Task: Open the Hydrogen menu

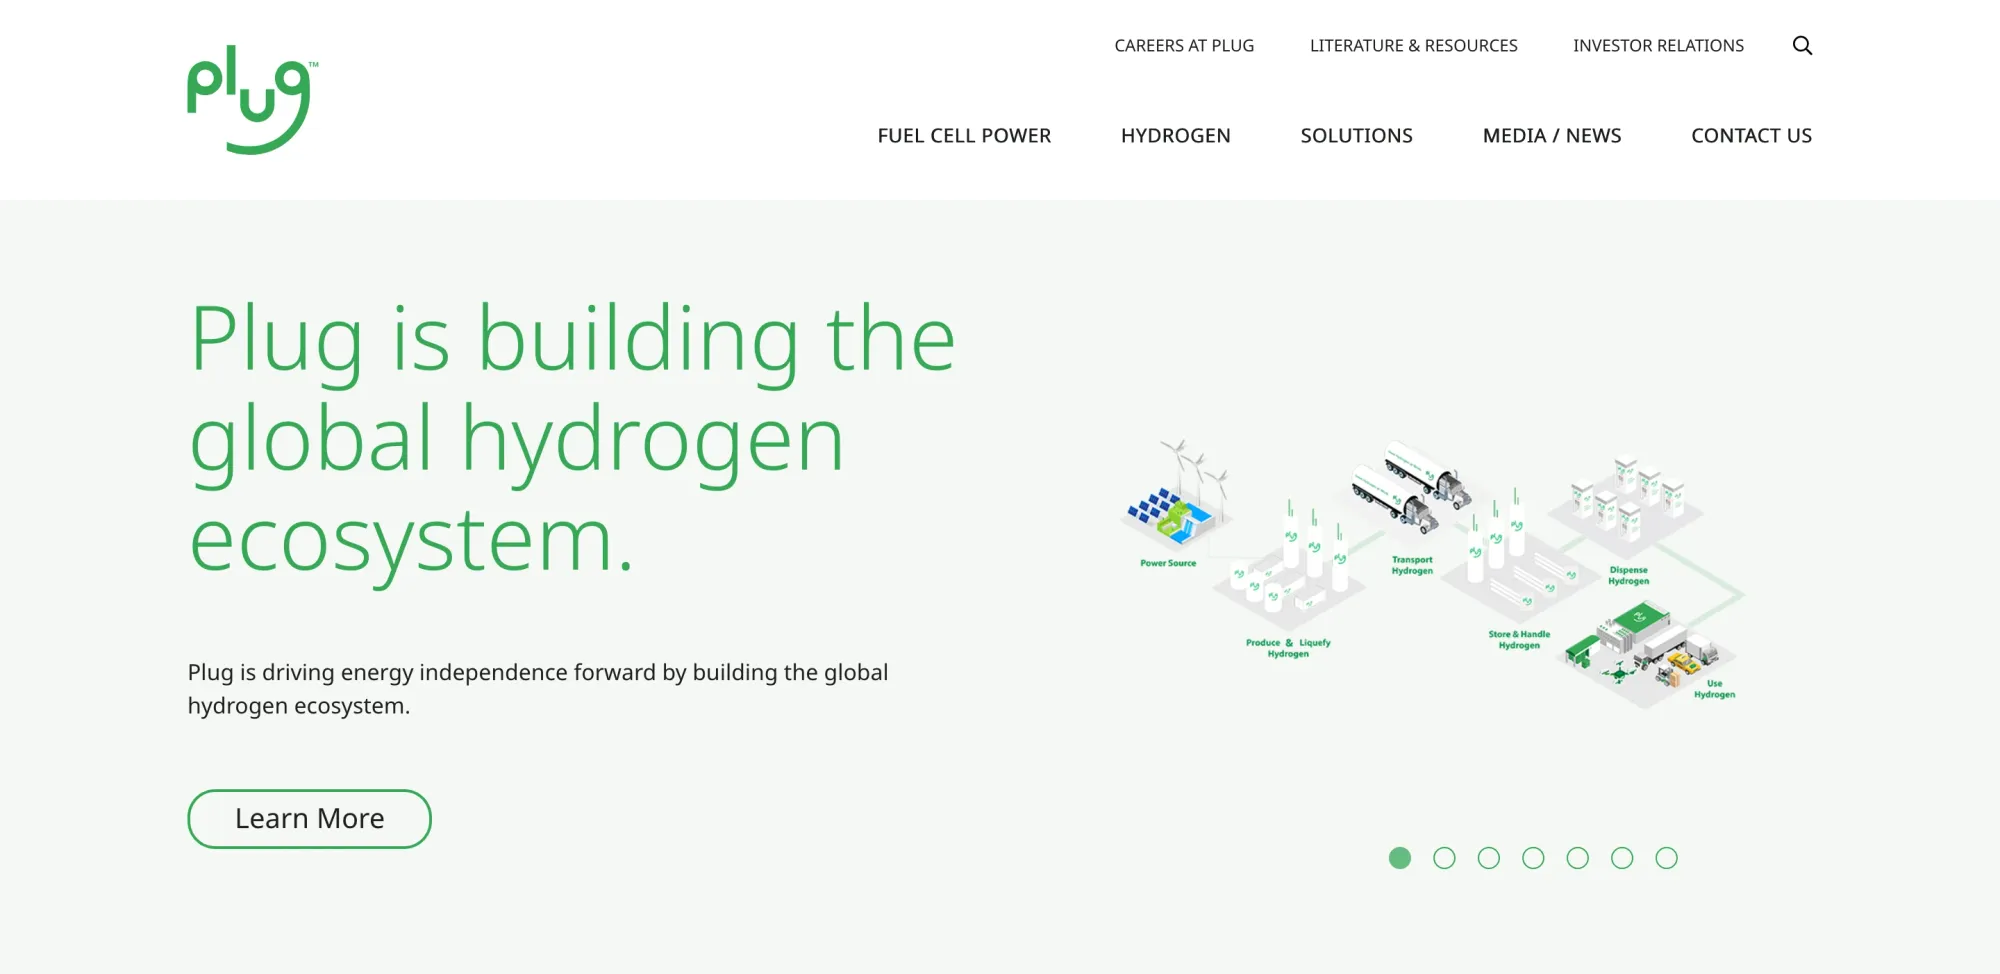Action: [1175, 136]
